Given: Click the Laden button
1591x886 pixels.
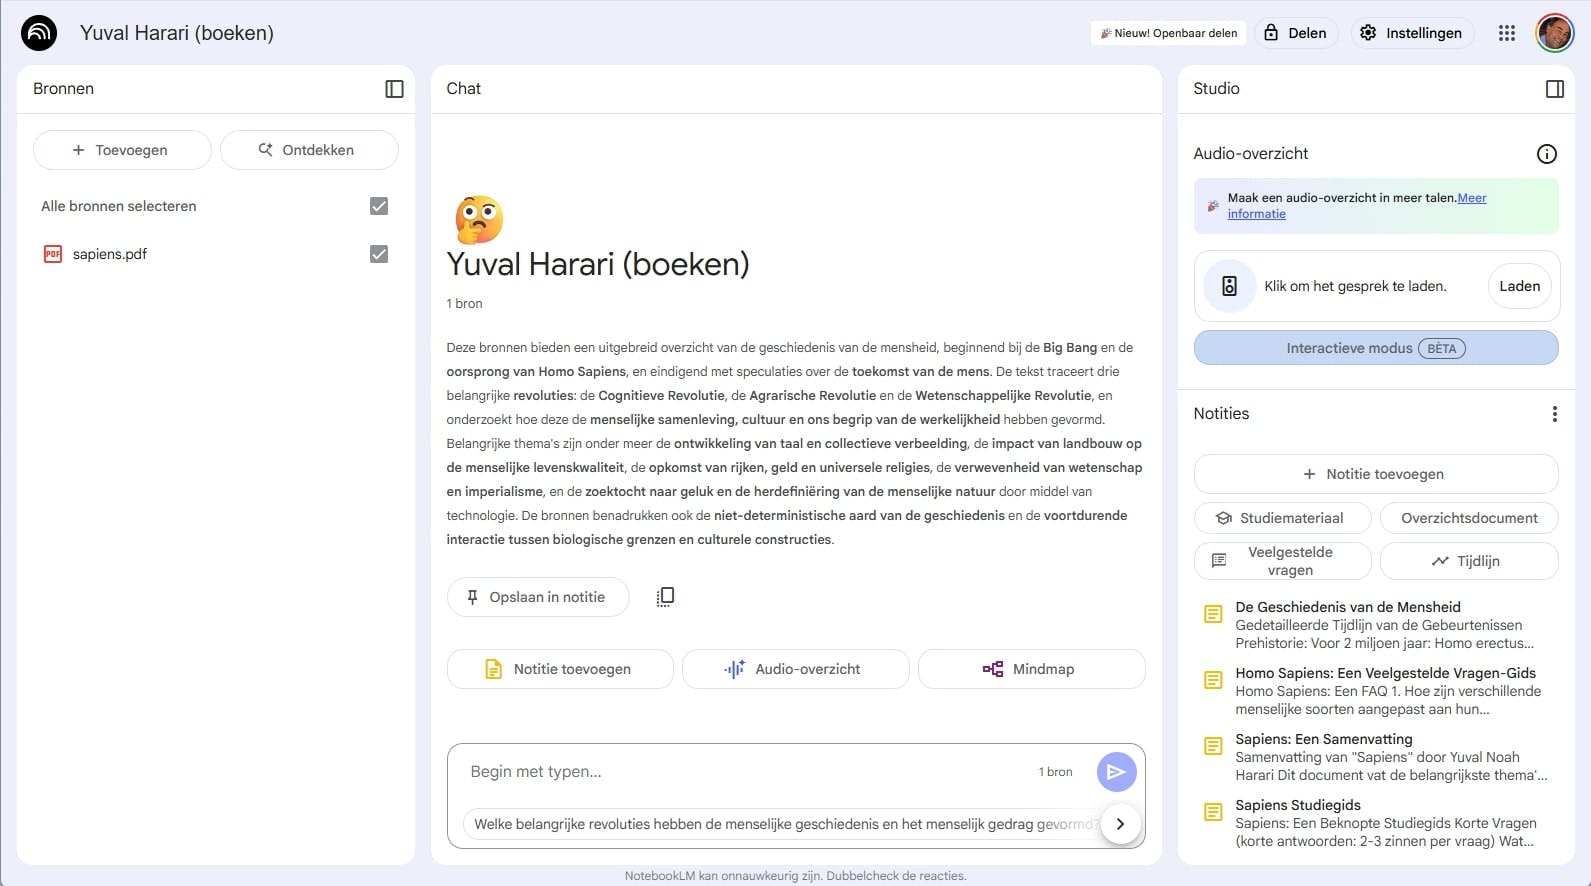Looking at the screenshot, I should click(1519, 286).
